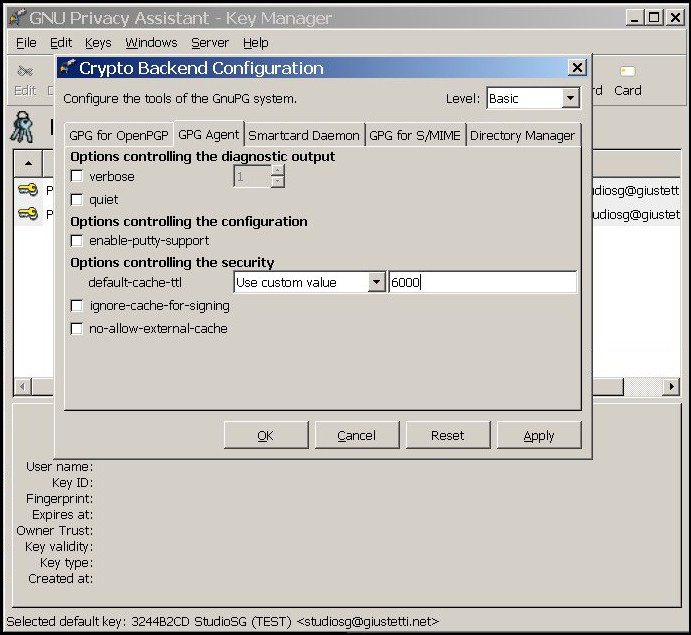
Task: Check no-allow-external-cache option
Action: (77, 328)
